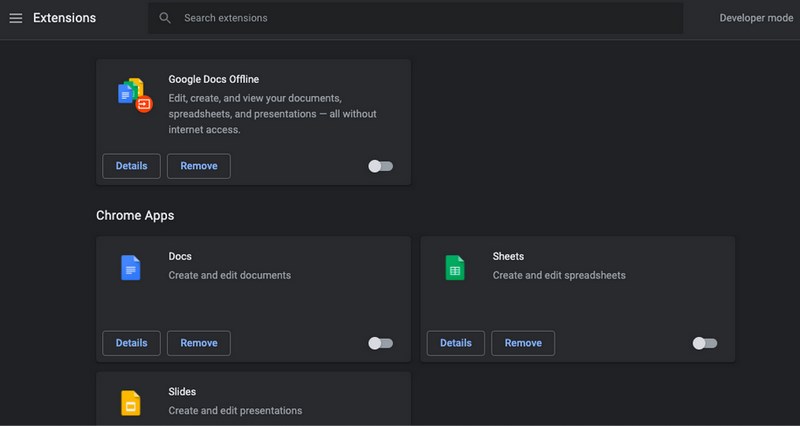This screenshot has width=800, height=426.
Task: Click the Docs app title text
Action: 180,256
